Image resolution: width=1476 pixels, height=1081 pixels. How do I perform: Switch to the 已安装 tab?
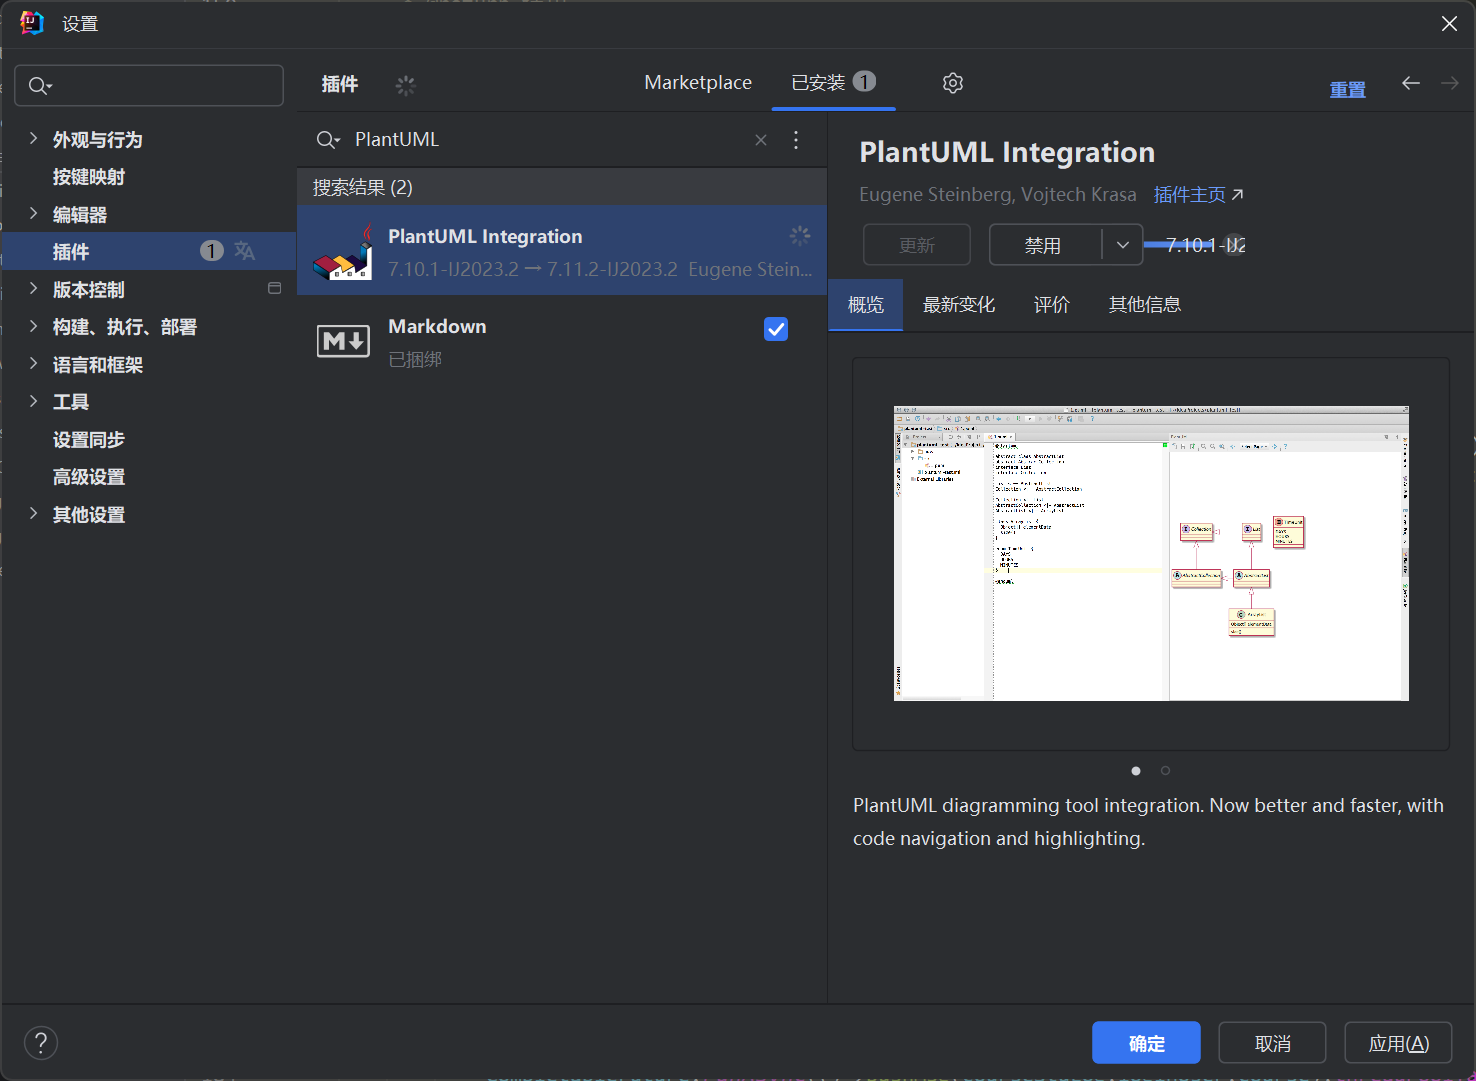point(833,83)
